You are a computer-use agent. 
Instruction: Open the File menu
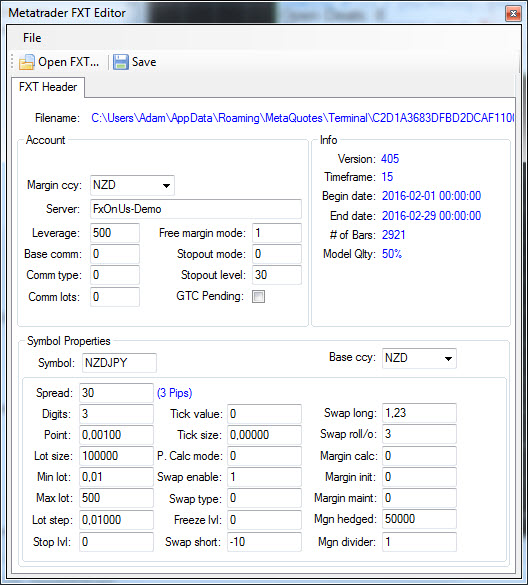[32, 38]
